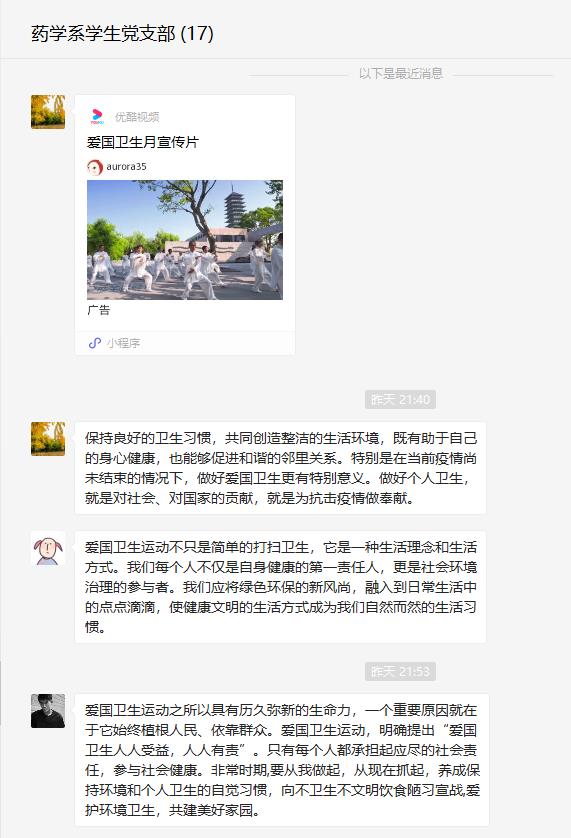Viewport: 571px width, 838px height.
Task: Open the yellow tree avatar beside video card
Action: coord(48,112)
